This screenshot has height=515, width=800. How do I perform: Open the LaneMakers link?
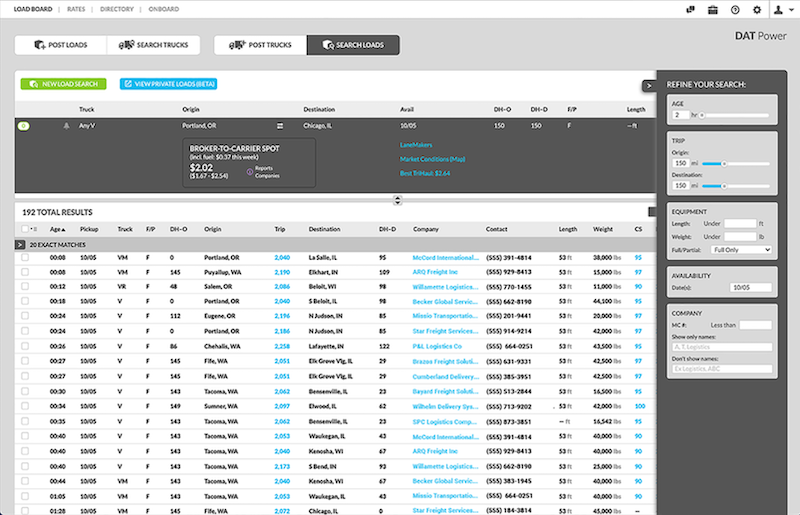coord(416,145)
